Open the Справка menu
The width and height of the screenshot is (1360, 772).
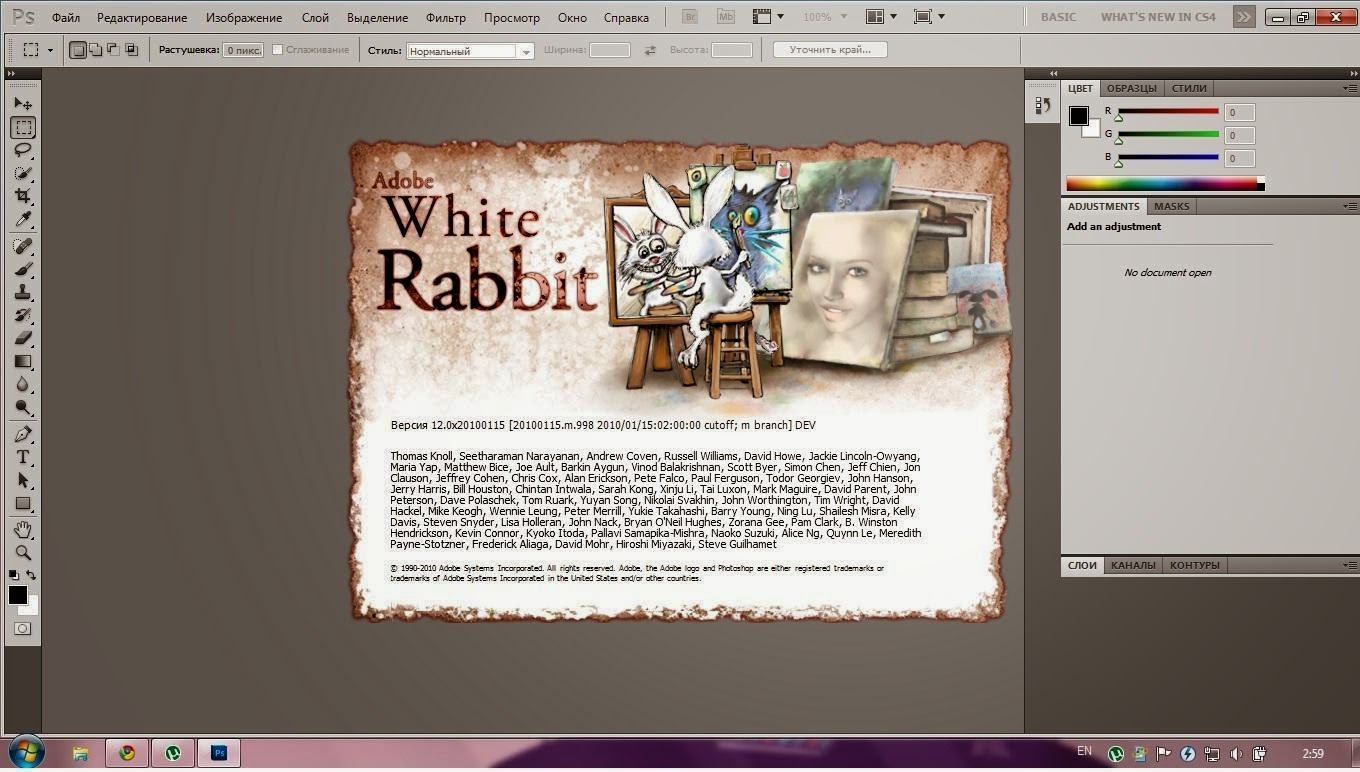click(x=626, y=18)
